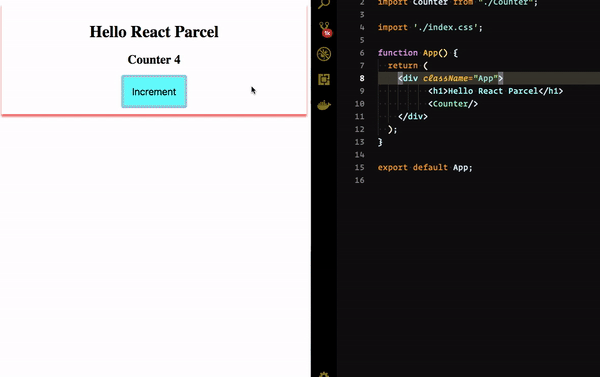The height and width of the screenshot is (377, 600).
Task: Click the import './index.css' line
Action: 430,27
